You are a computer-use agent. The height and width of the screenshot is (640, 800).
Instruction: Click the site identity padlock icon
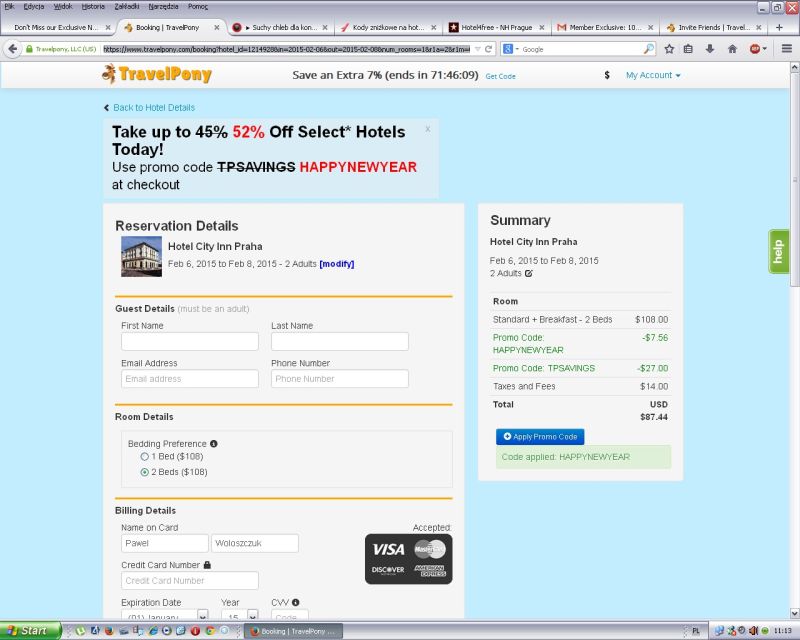(x=30, y=49)
